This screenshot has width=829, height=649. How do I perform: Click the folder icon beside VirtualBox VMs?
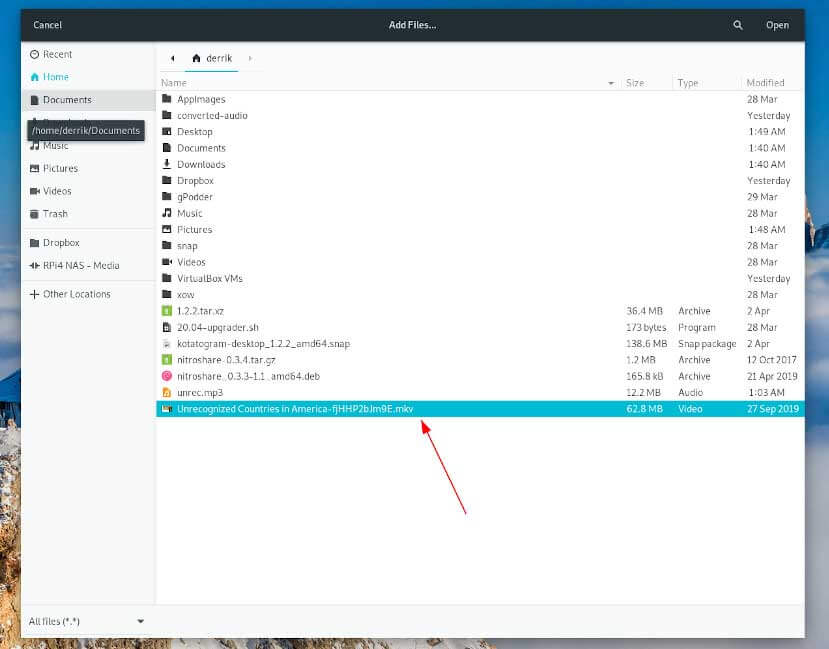coord(167,278)
